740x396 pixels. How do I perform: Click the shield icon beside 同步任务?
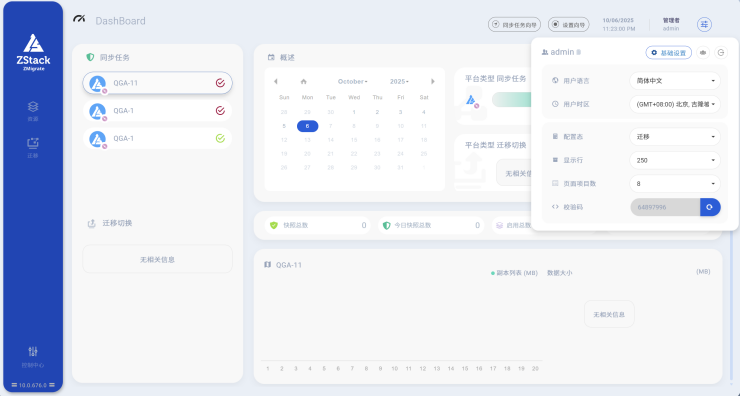pyautogui.click(x=90, y=57)
